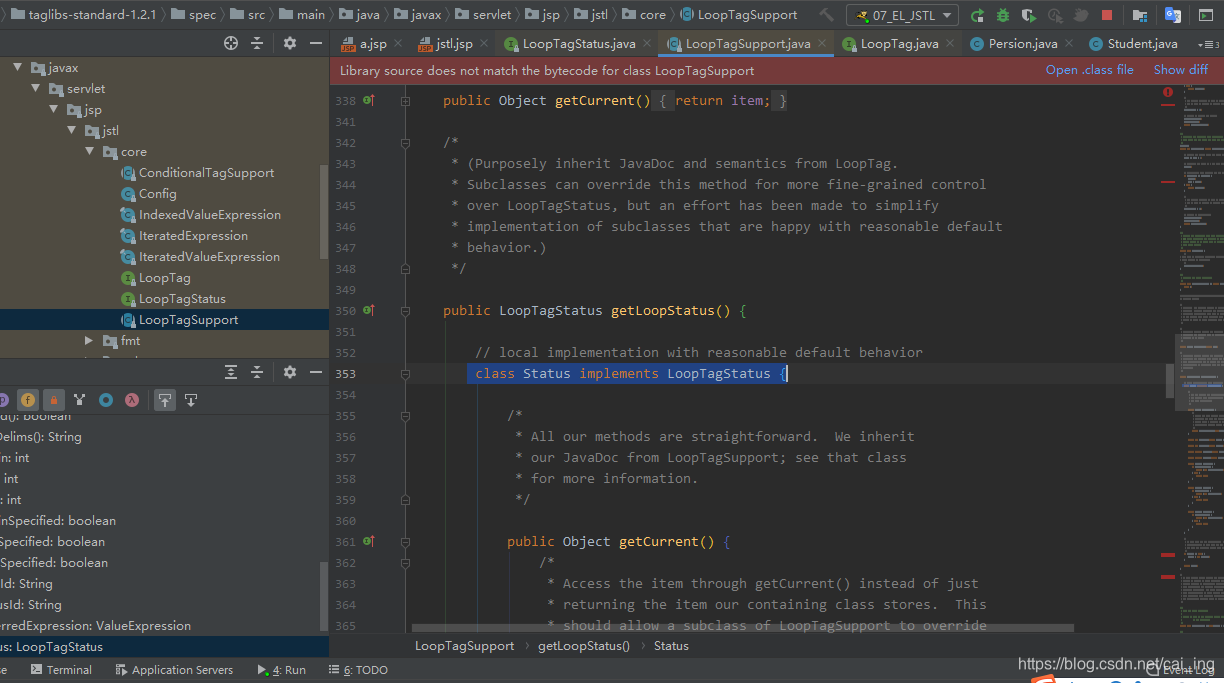
Task: Open Structure panel settings gear
Action: [290, 372]
